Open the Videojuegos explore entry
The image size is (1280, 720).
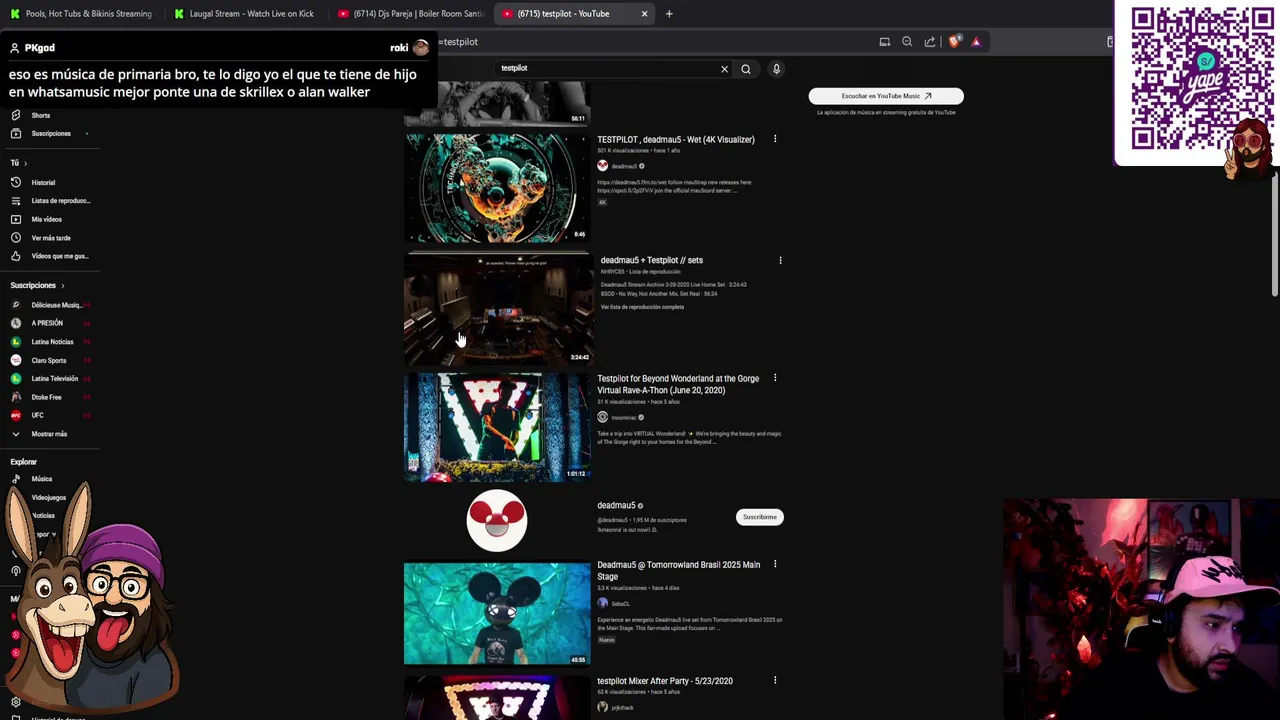tap(48, 497)
